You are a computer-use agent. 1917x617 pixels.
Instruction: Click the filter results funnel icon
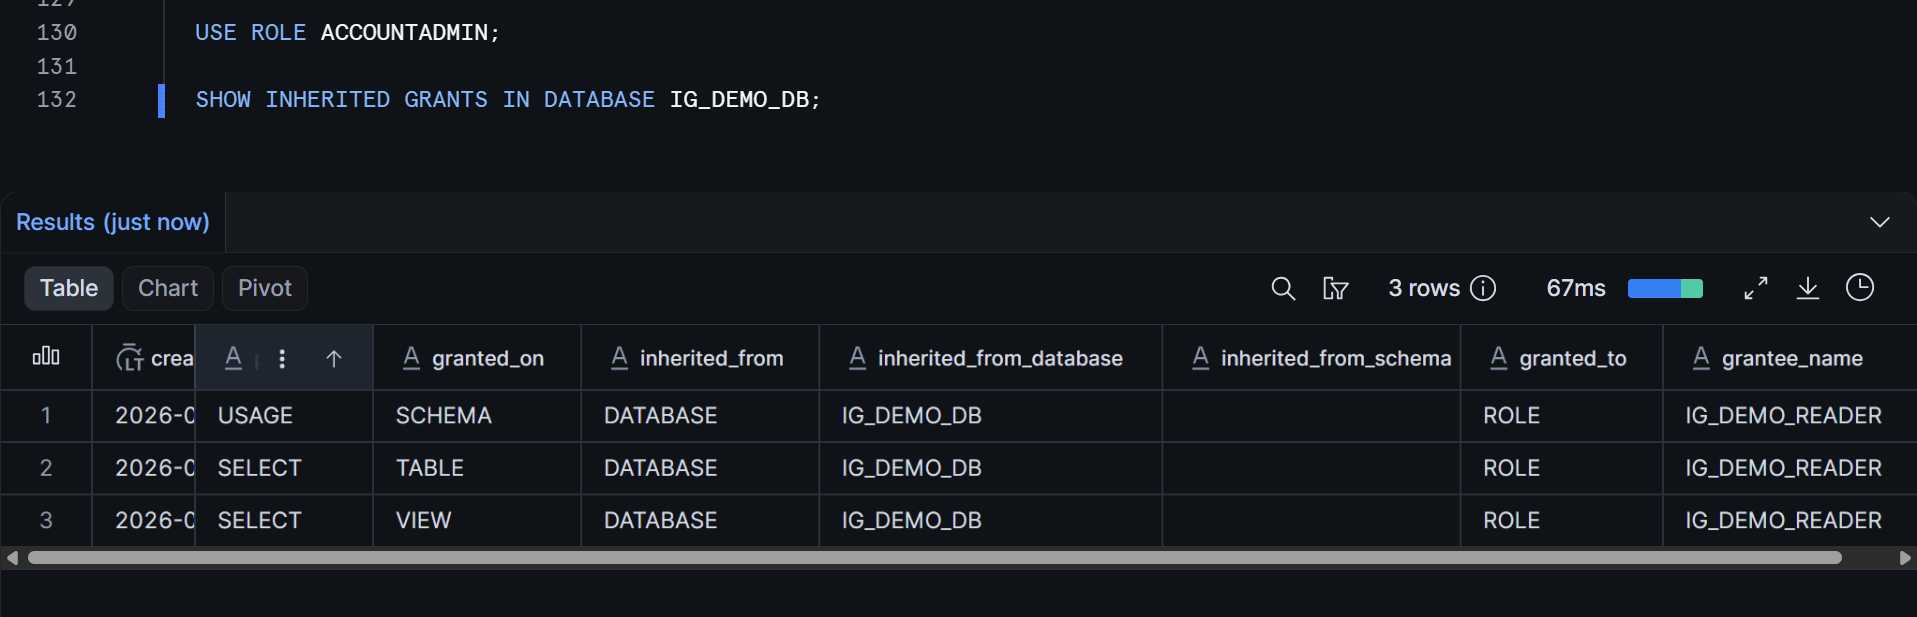coord(1335,289)
